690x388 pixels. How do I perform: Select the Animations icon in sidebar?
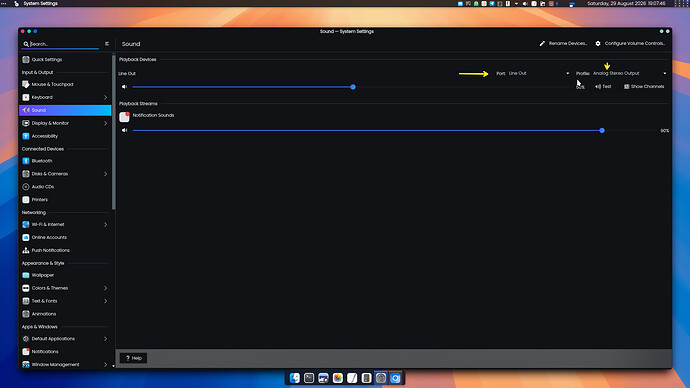[26, 314]
